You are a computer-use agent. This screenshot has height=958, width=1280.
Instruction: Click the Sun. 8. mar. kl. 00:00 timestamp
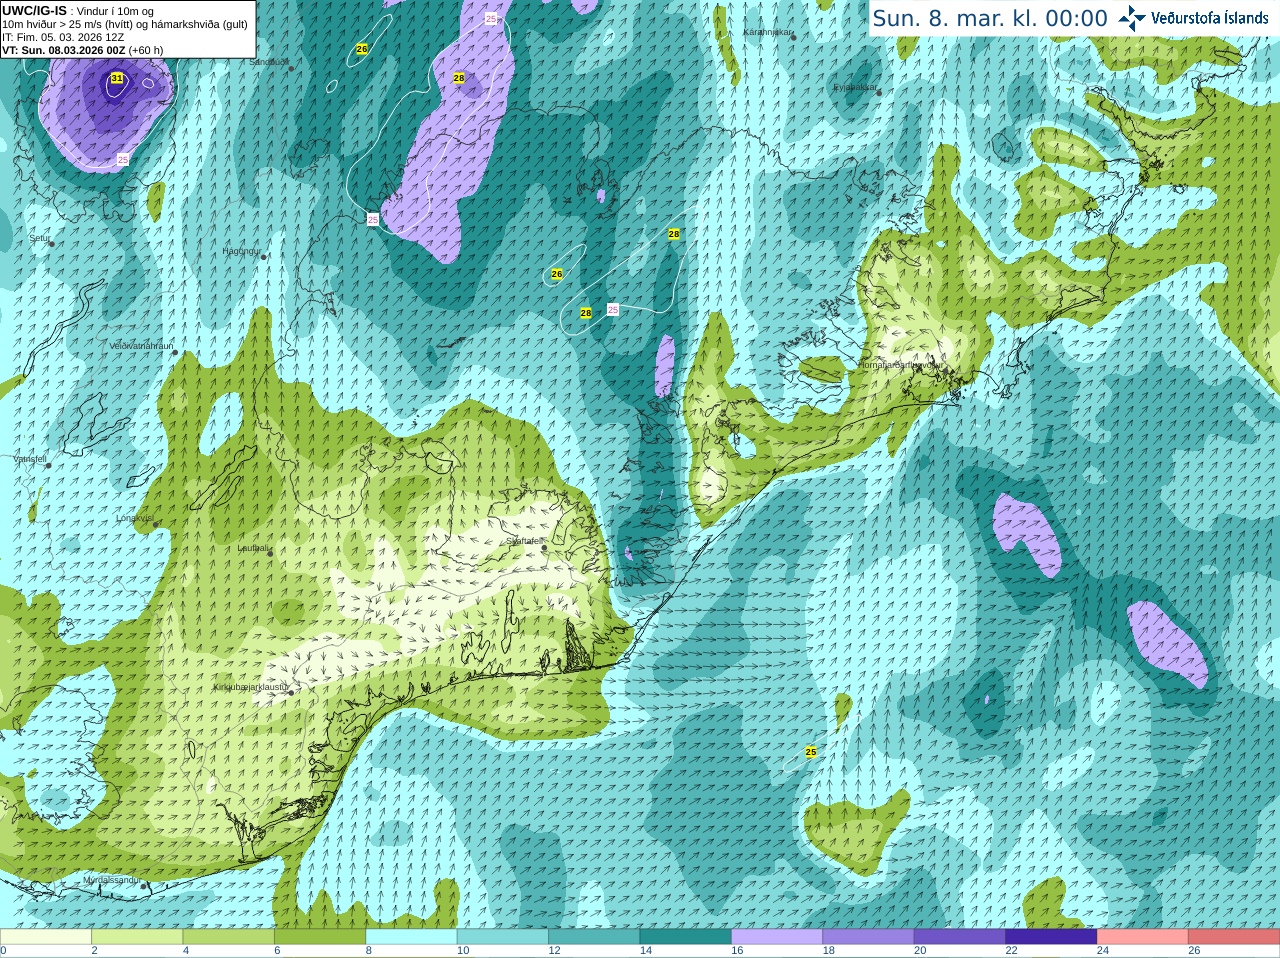coord(990,18)
